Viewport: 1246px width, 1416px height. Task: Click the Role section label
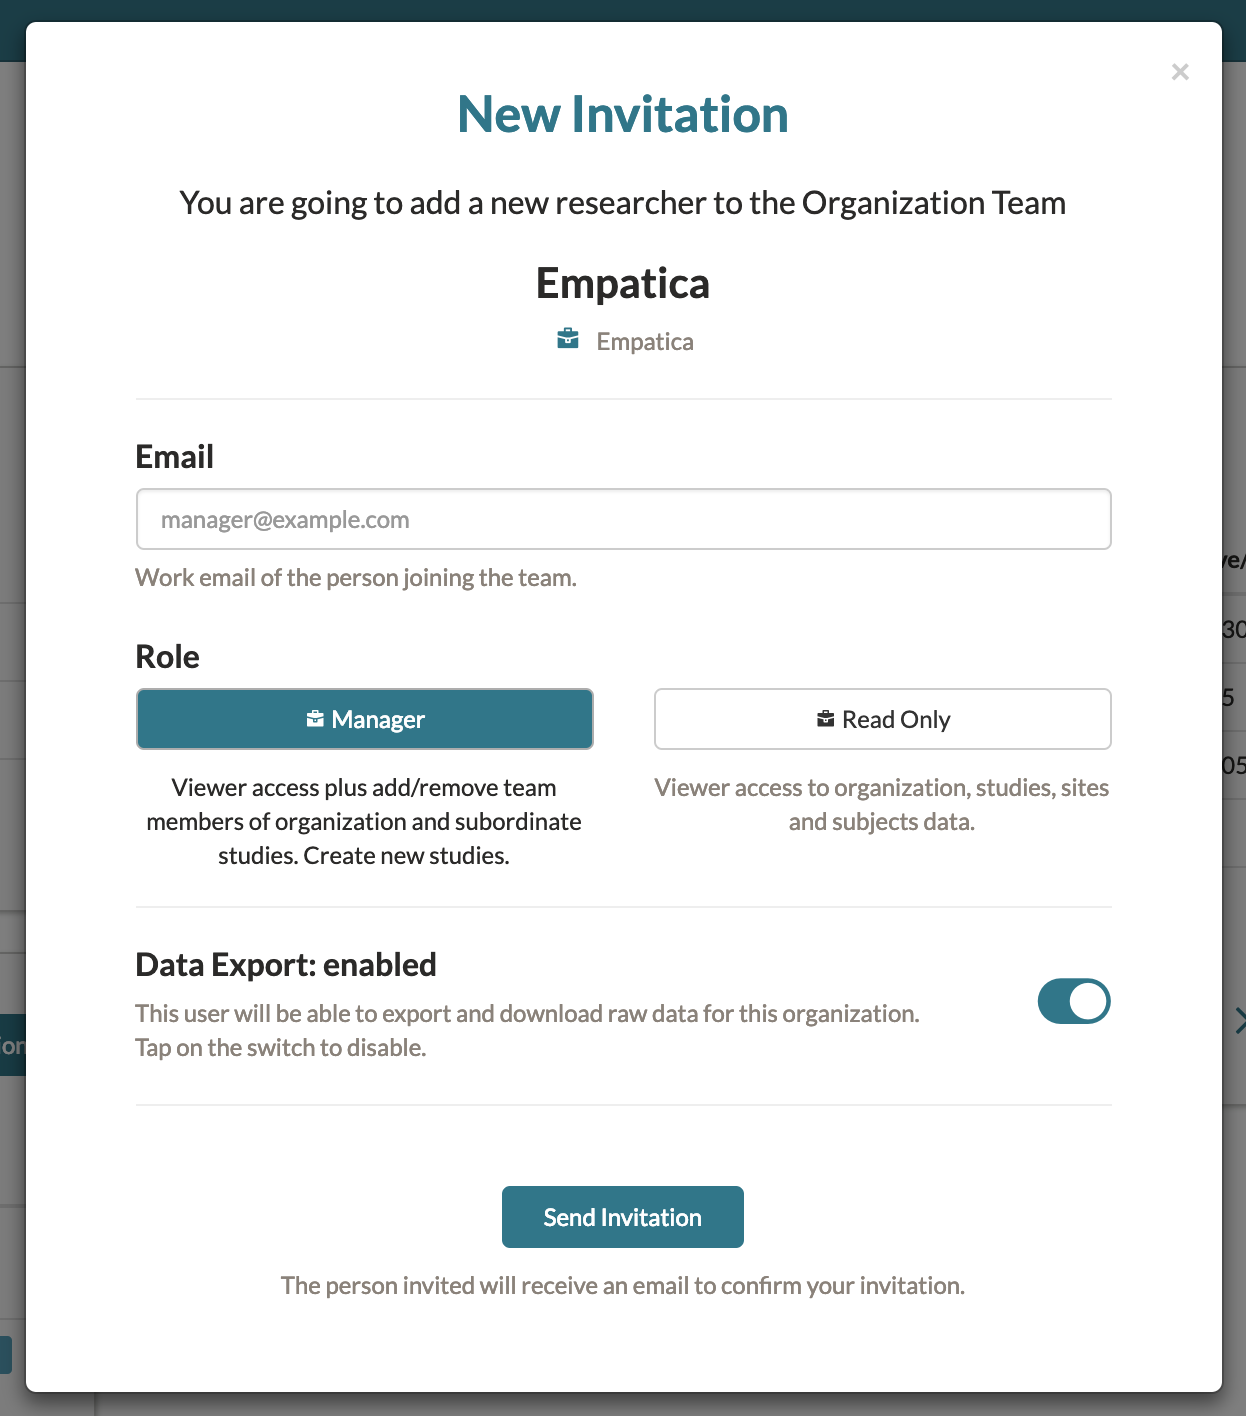[x=168, y=657]
